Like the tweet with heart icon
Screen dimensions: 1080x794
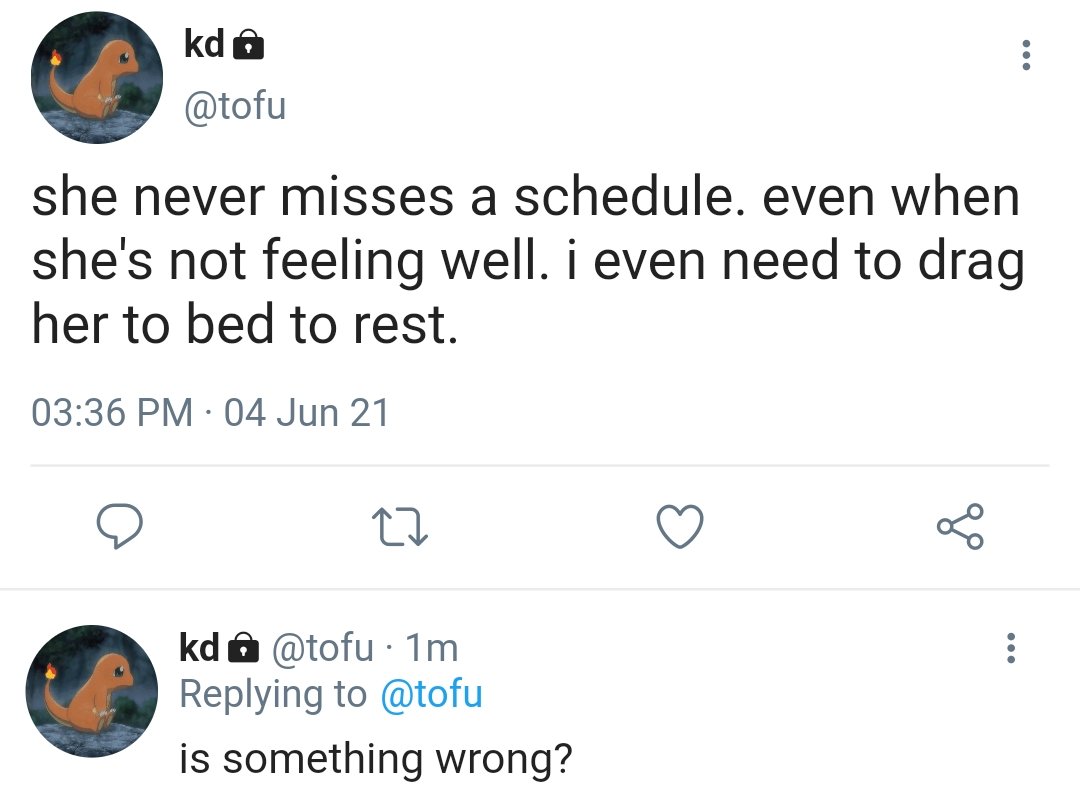click(680, 526)
